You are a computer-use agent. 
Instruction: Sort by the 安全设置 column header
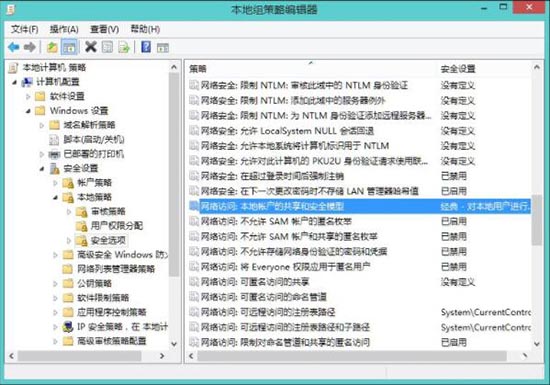click(484, 69)
